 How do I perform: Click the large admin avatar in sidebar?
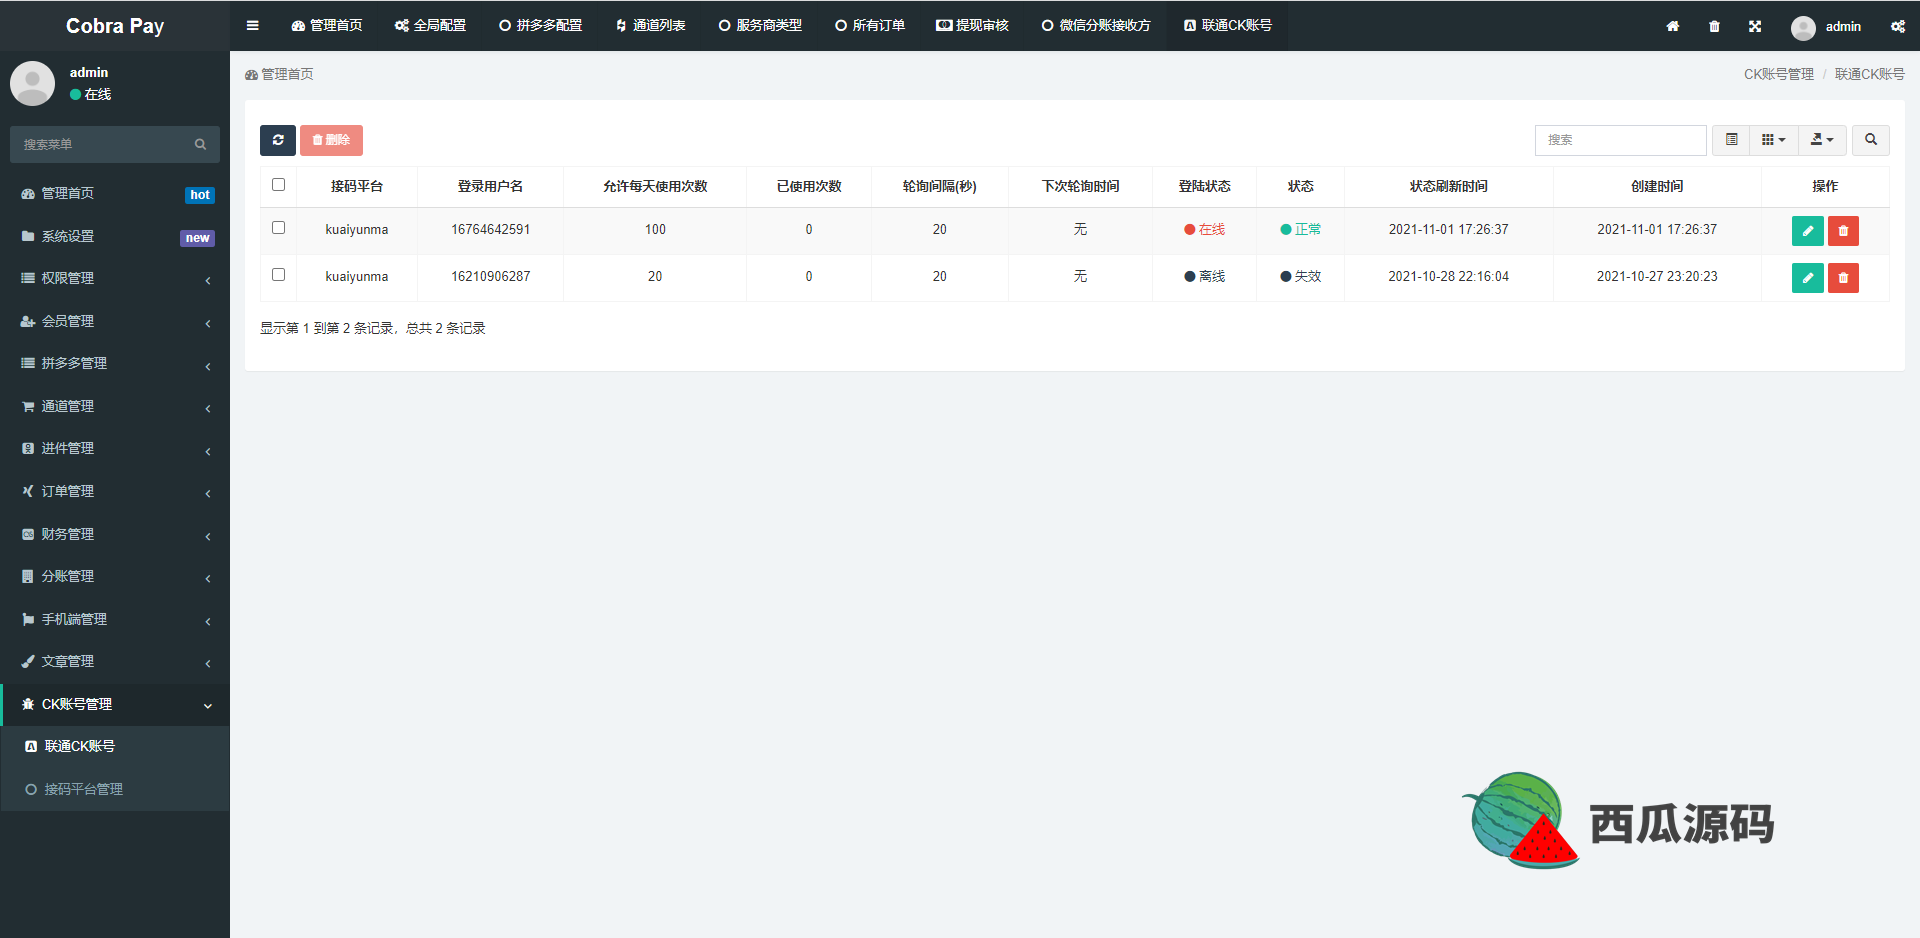coord(32,83)
